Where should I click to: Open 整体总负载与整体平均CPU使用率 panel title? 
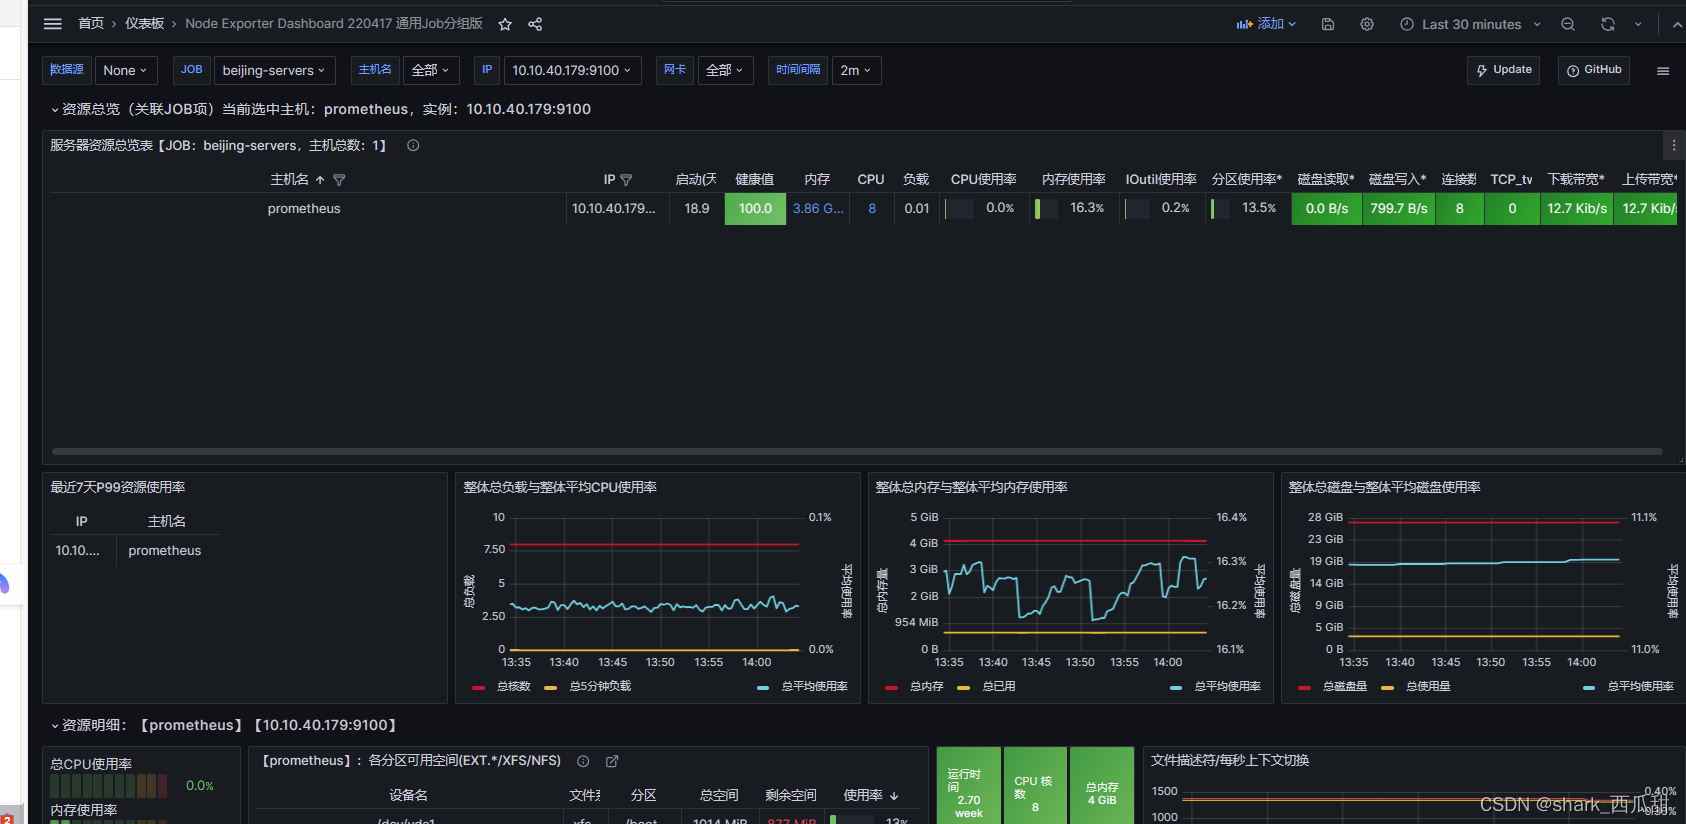coord(560,488)
